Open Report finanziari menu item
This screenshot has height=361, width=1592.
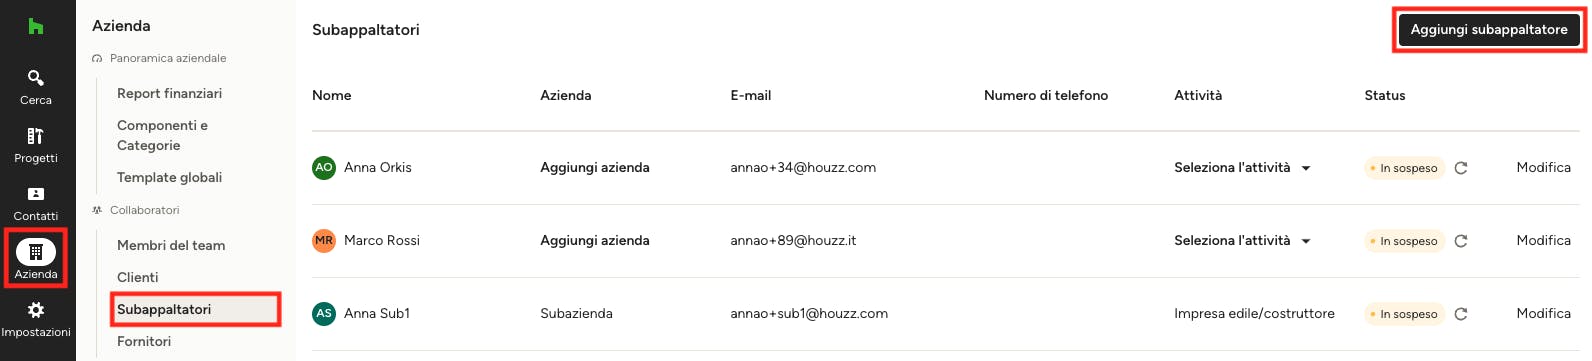[170, 93]
